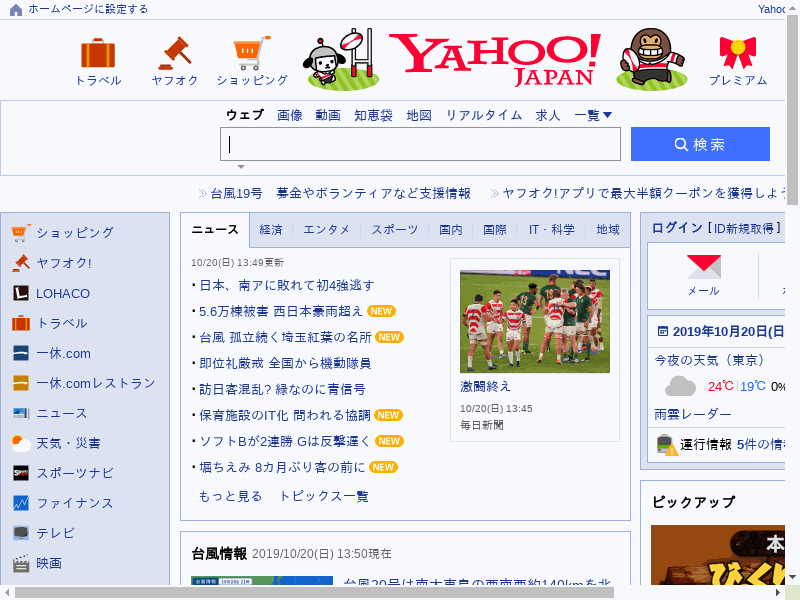Viewport: 800px width, 600px height.
Task: Open headline 堀ちえみ 8カ月ぶり客の前に
Action: (x=282, y=467)
